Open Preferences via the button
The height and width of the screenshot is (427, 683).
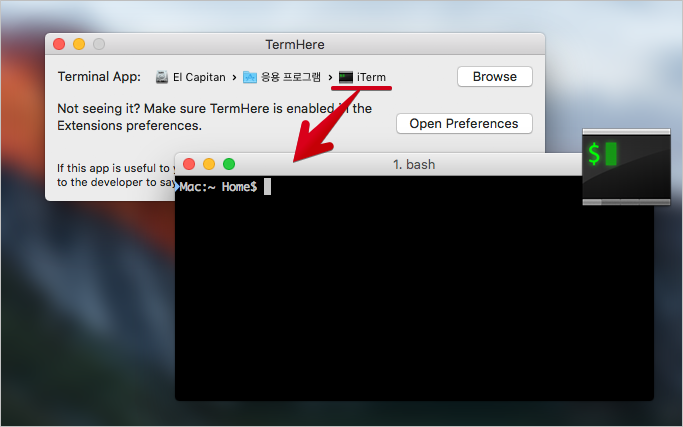(x=464, y=123)
